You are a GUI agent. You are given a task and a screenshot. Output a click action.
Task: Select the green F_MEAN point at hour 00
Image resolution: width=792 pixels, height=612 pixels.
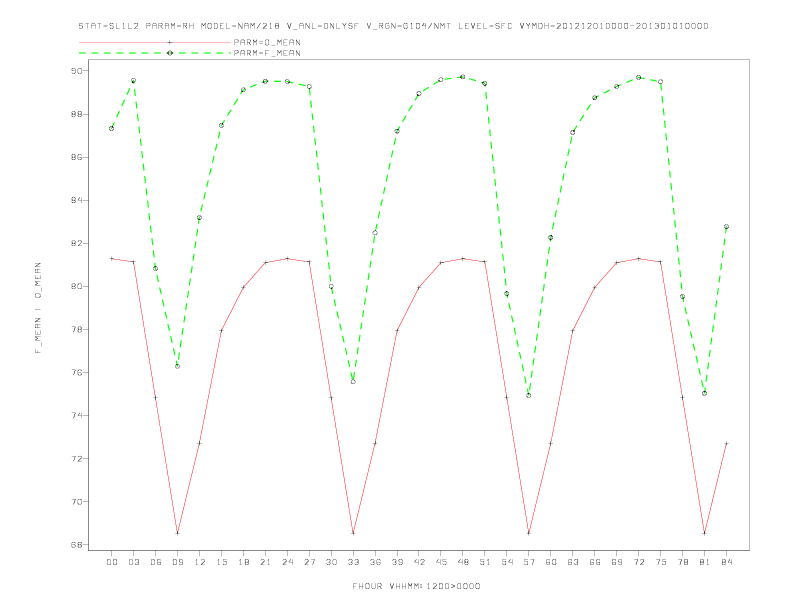[112, 128]
